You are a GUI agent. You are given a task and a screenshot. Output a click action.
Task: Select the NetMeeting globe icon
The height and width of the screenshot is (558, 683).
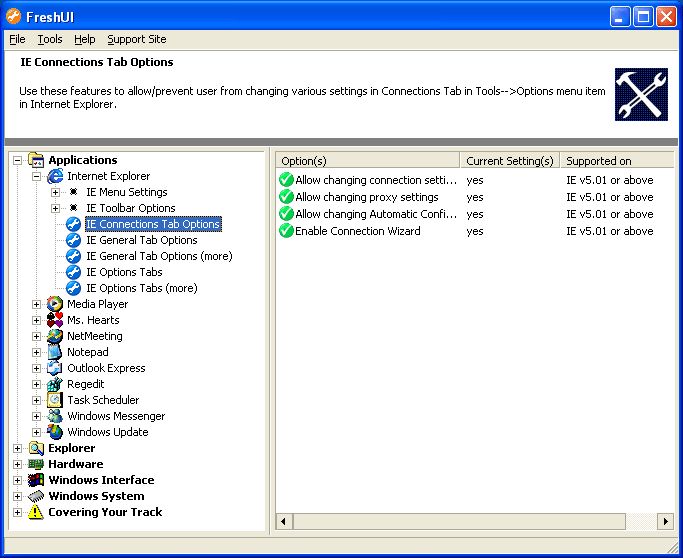[55, 336]
